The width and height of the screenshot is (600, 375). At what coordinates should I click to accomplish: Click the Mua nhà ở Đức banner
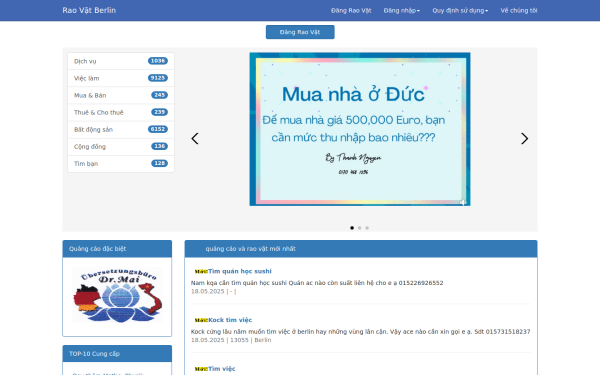[x=360, y=129]
